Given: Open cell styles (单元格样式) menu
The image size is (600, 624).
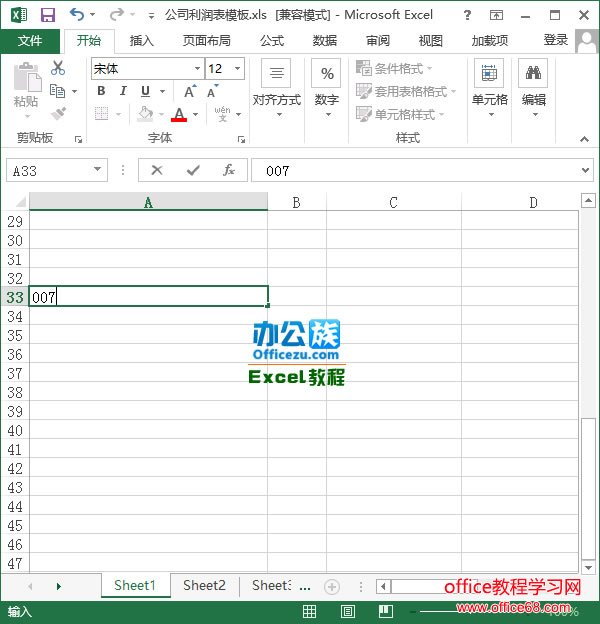Looking at the screenshot, I should 400,114.
